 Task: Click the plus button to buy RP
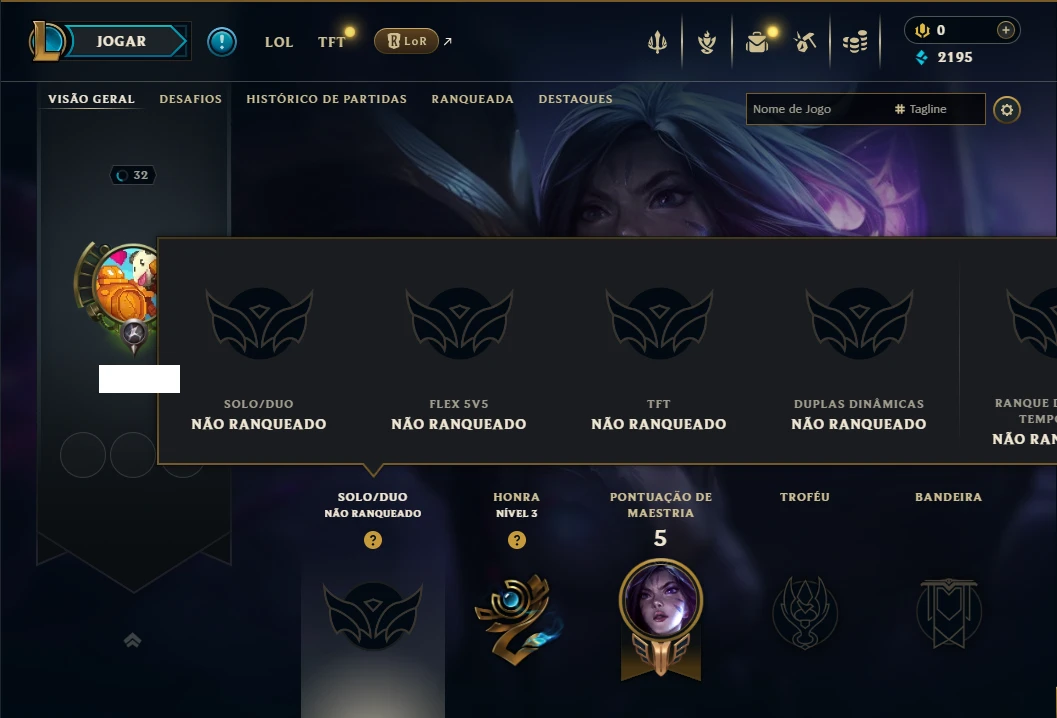[1005, 30]
